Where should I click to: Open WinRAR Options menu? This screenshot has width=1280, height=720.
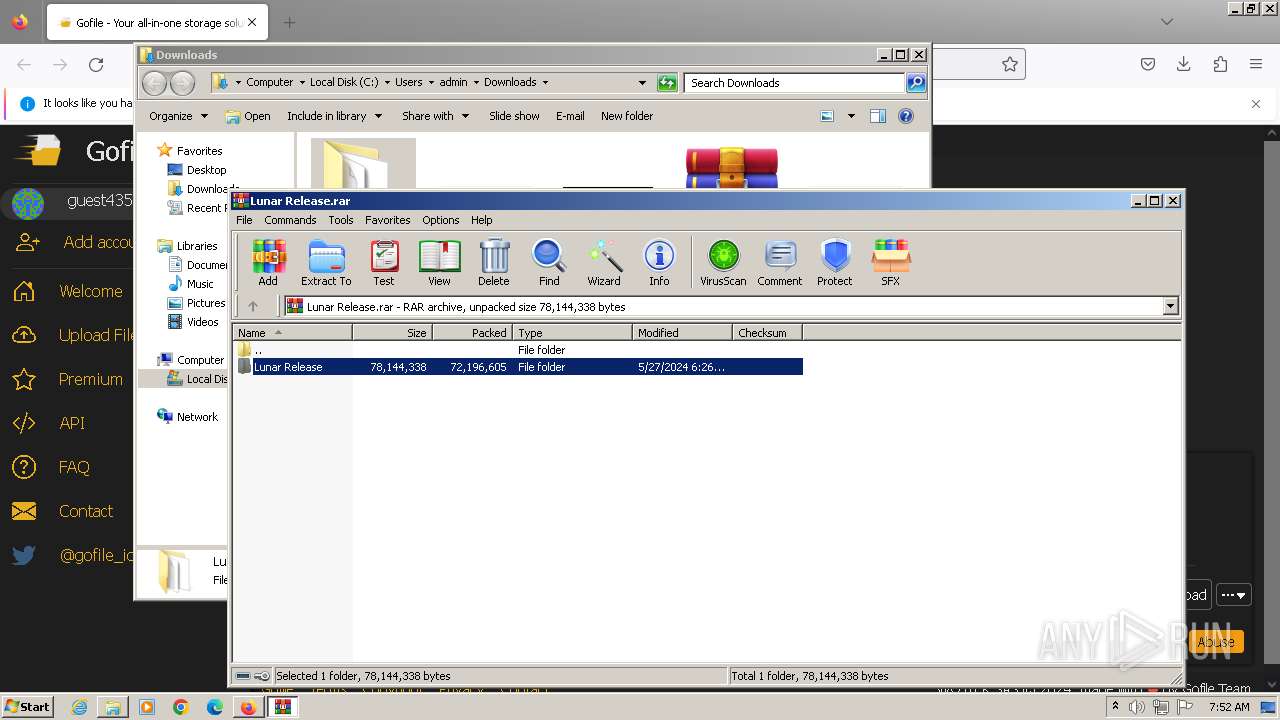click(441, 220)
